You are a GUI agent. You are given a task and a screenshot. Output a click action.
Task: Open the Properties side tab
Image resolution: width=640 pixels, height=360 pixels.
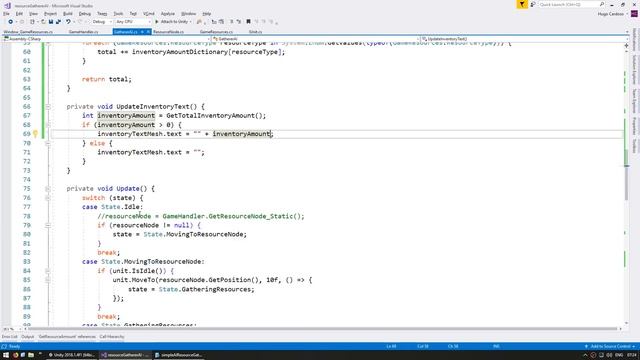[635, 126]
